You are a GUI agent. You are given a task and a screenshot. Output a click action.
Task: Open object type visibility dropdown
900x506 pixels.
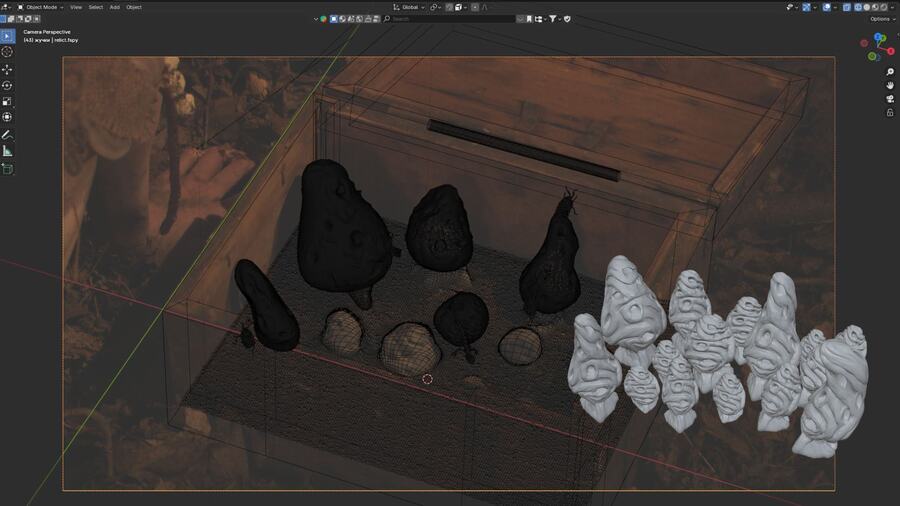pos(792,7)
